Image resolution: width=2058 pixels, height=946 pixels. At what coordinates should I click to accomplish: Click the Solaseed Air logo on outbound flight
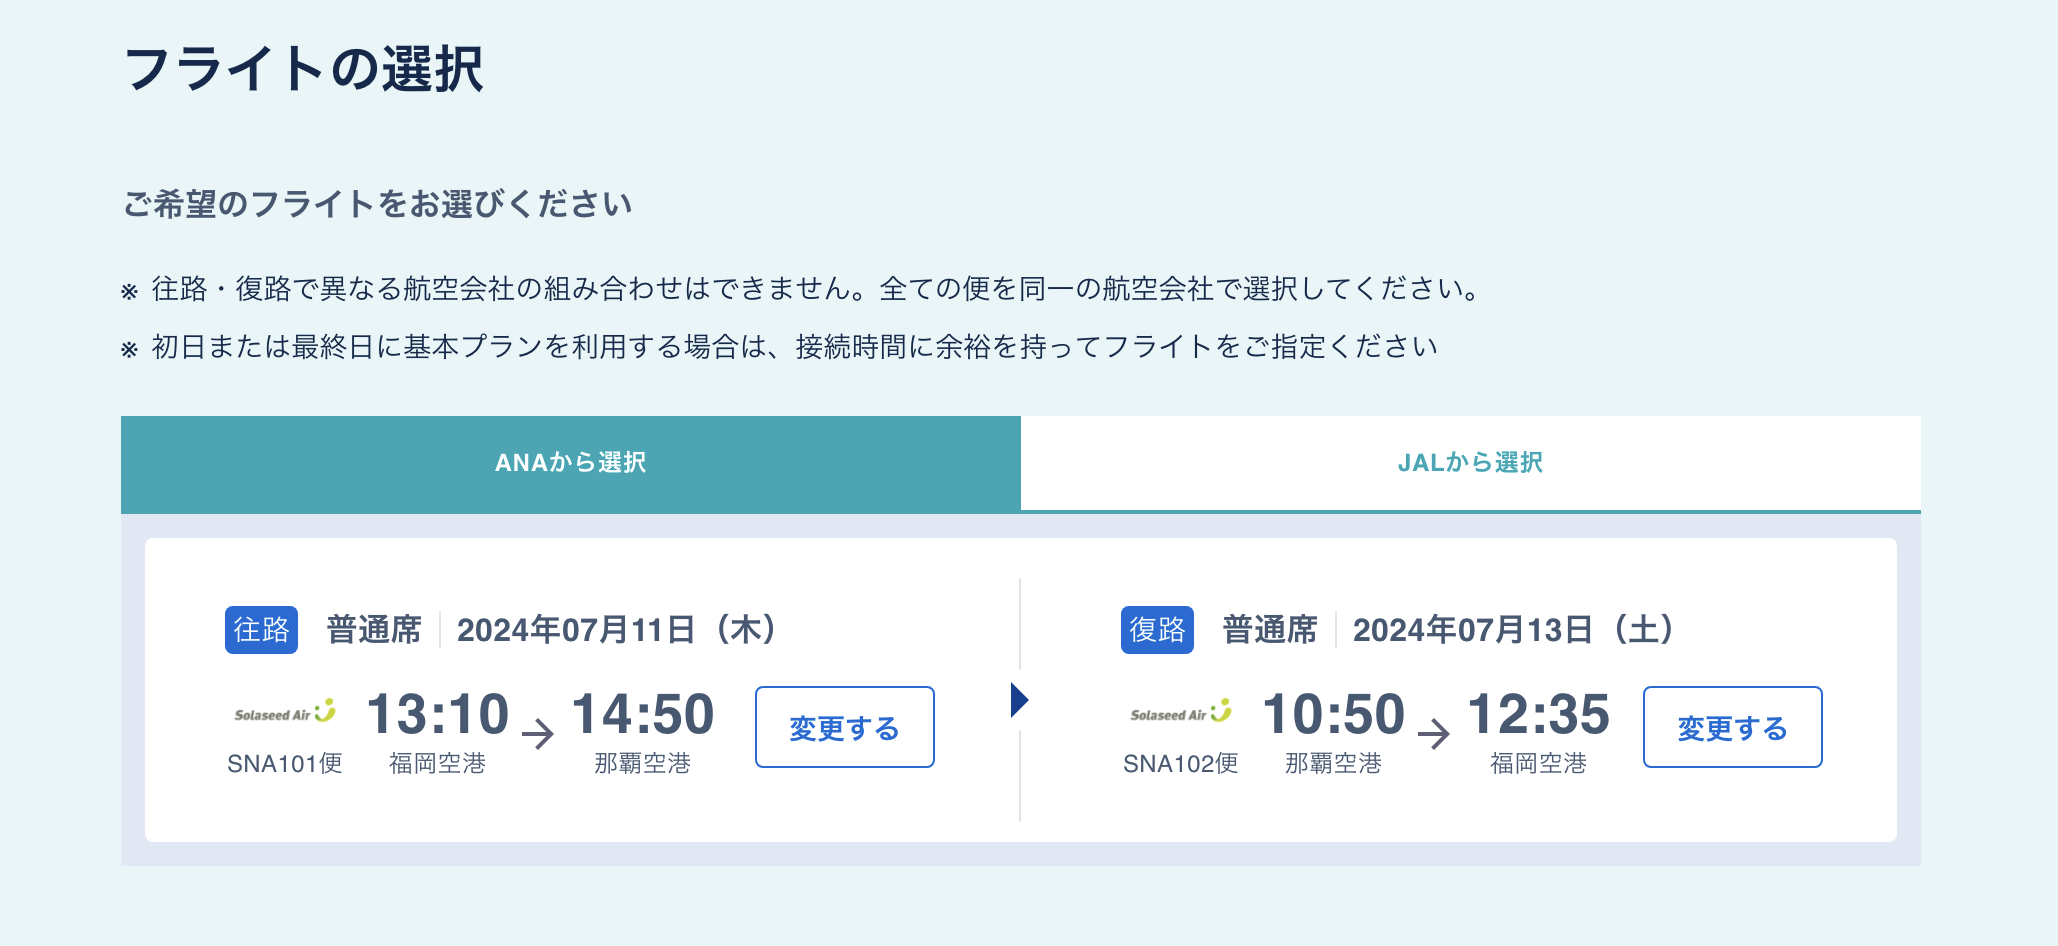[285, 712]
